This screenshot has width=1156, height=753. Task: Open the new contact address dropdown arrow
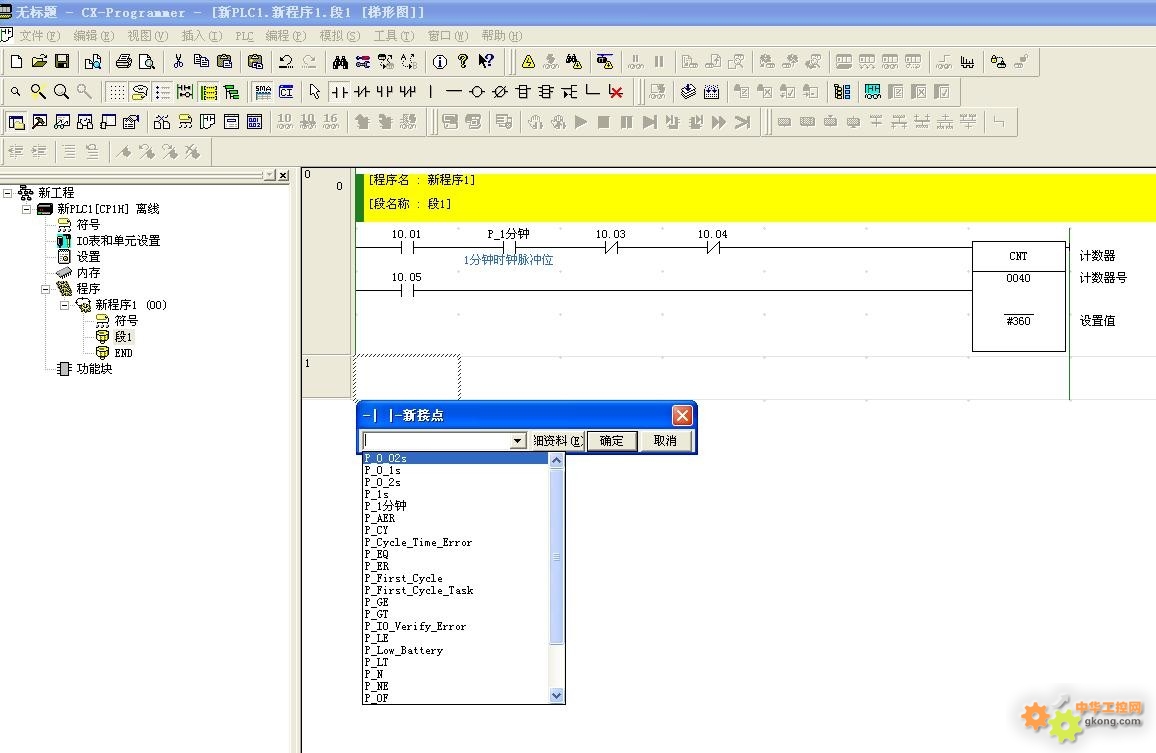tap(518, 441)
